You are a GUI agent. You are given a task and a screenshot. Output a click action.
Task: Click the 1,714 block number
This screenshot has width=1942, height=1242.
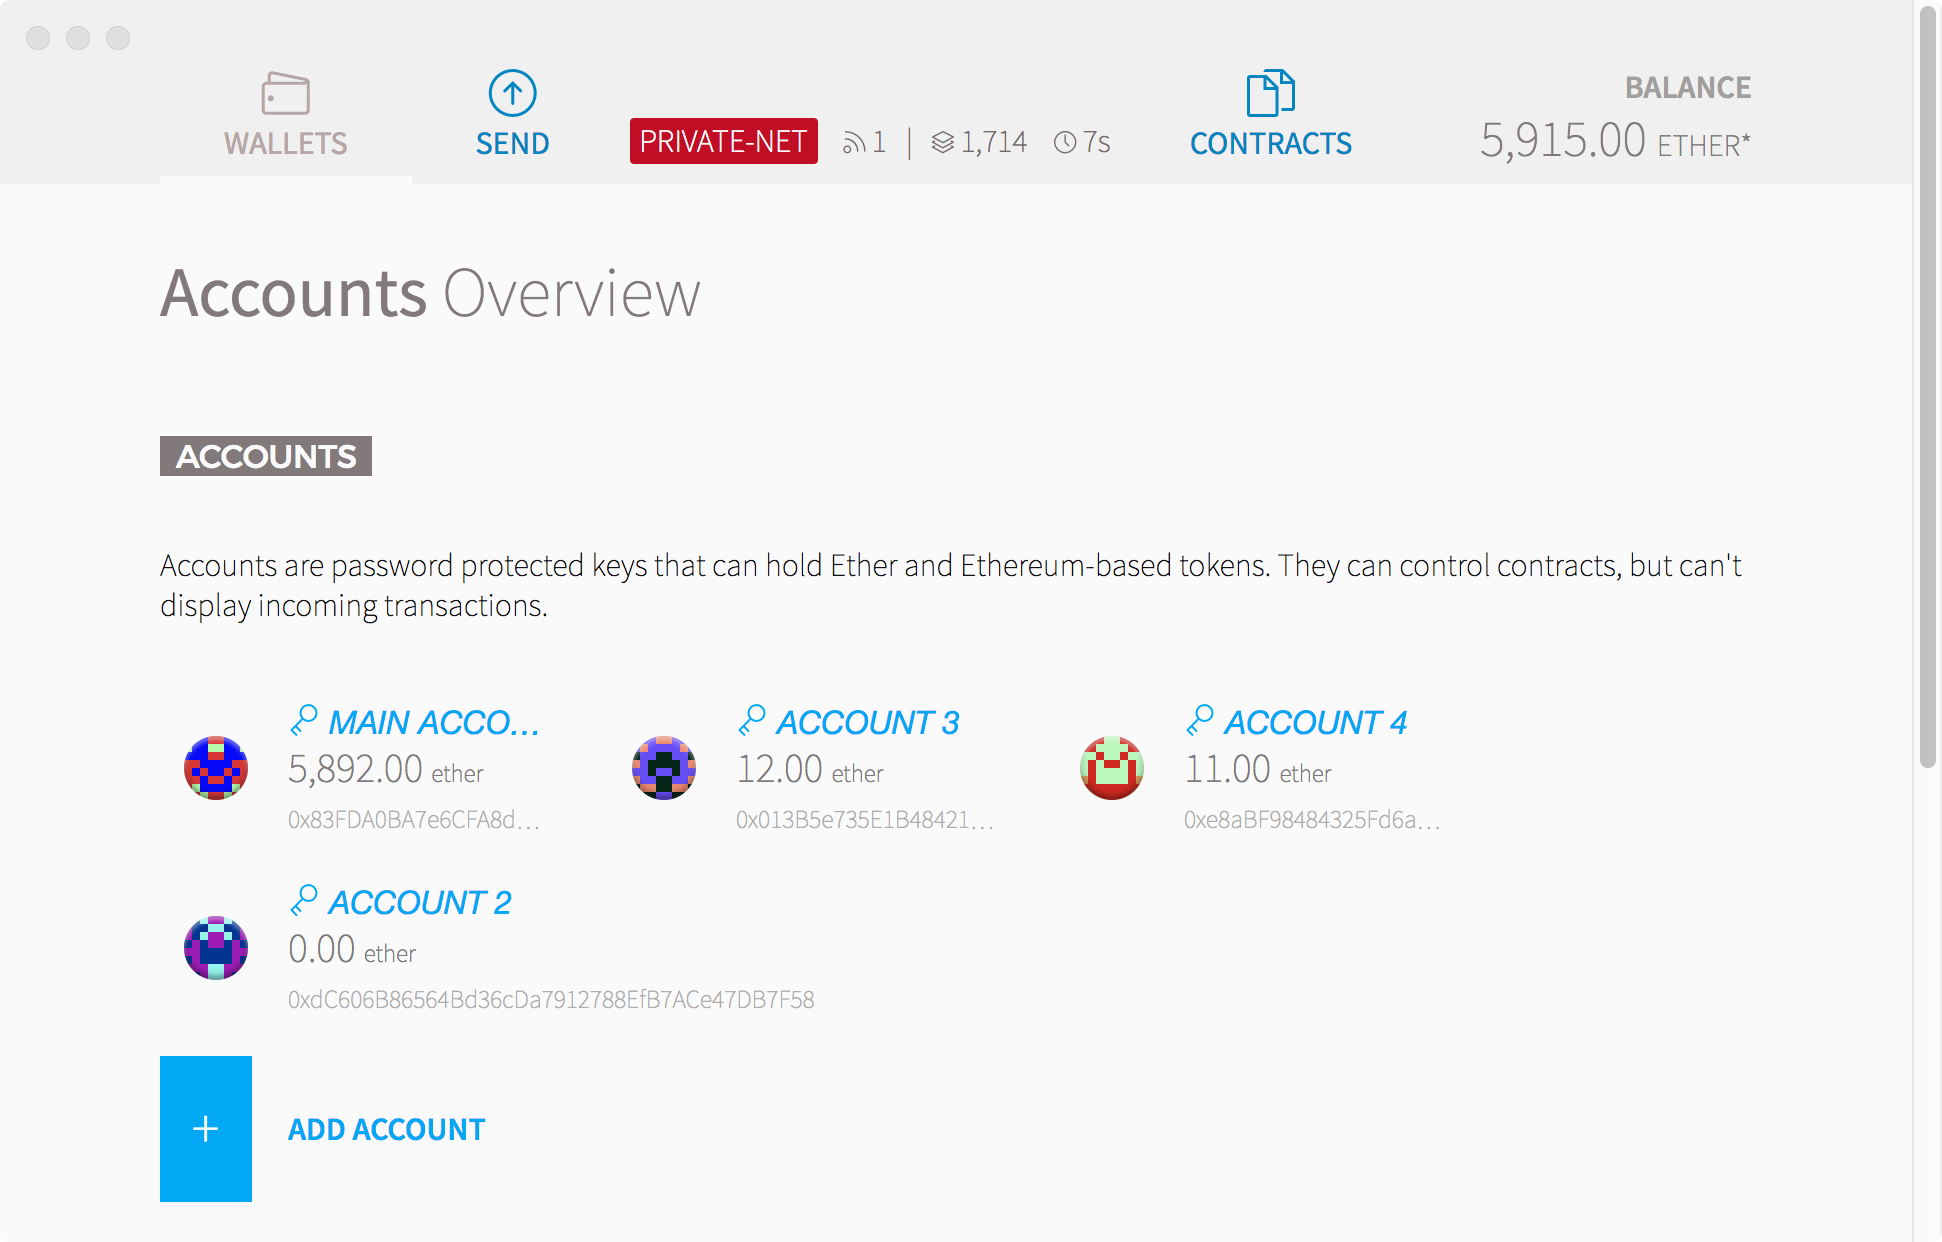click(x=994, y=142)
